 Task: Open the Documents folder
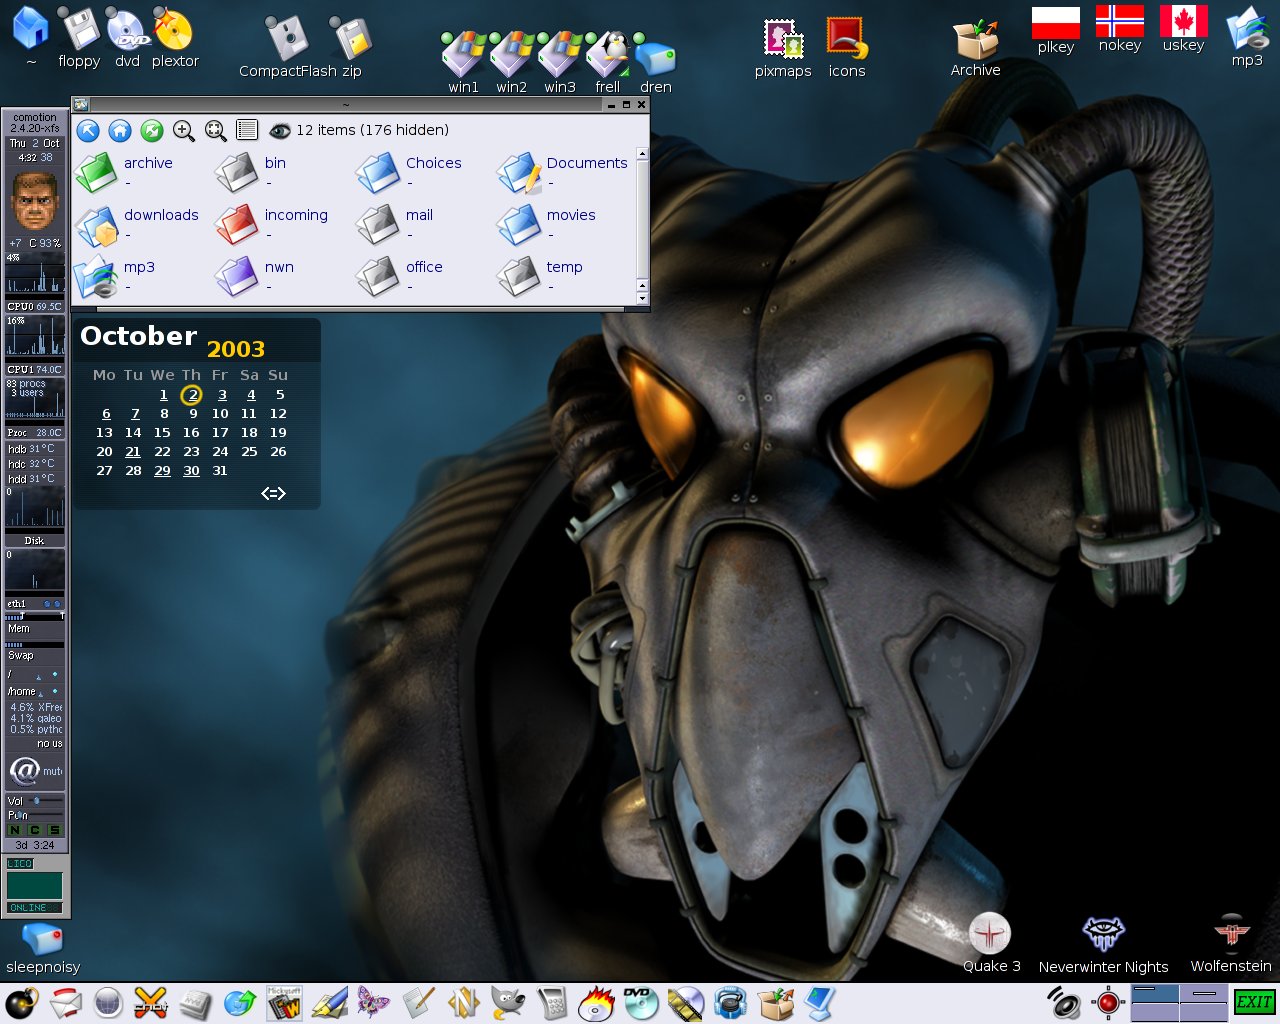click(519, 172)
